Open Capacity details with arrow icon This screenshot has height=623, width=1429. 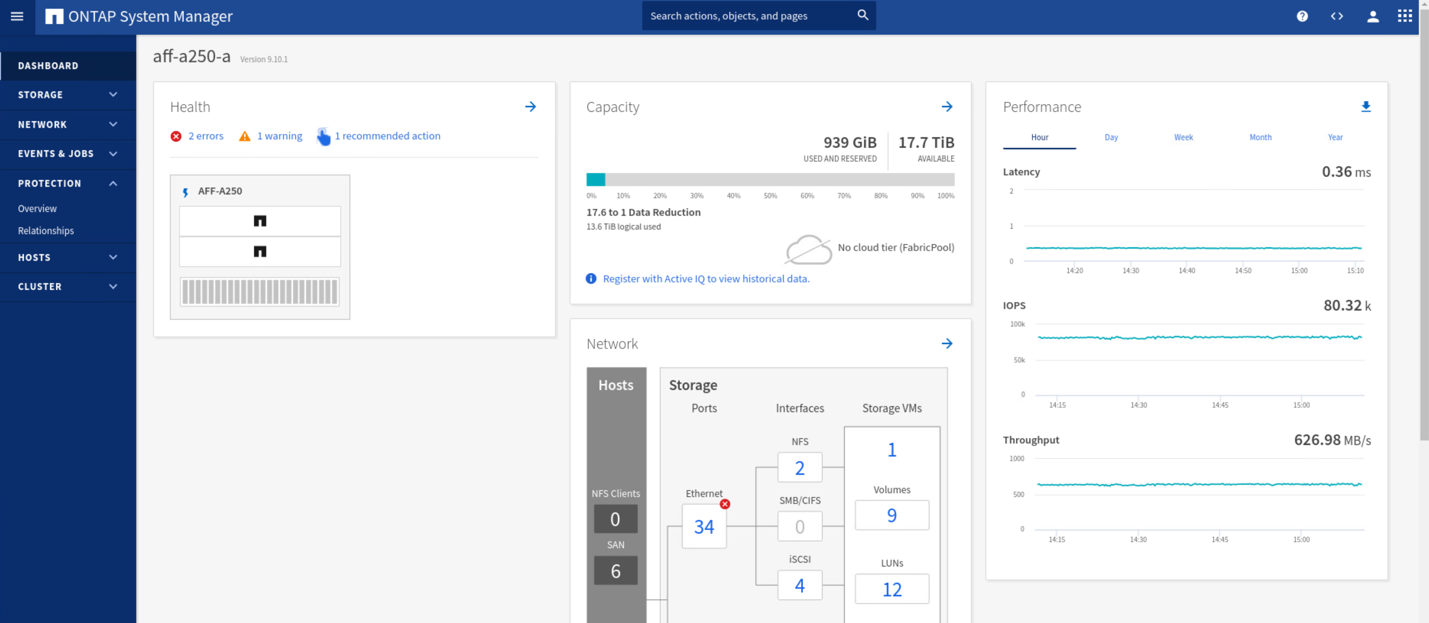tap(946, 107)
